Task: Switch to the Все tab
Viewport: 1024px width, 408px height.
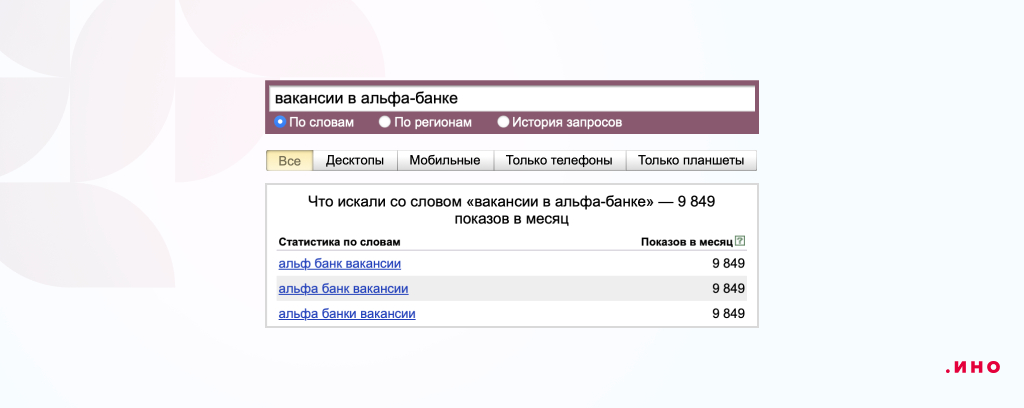Action: click(290, 161)
